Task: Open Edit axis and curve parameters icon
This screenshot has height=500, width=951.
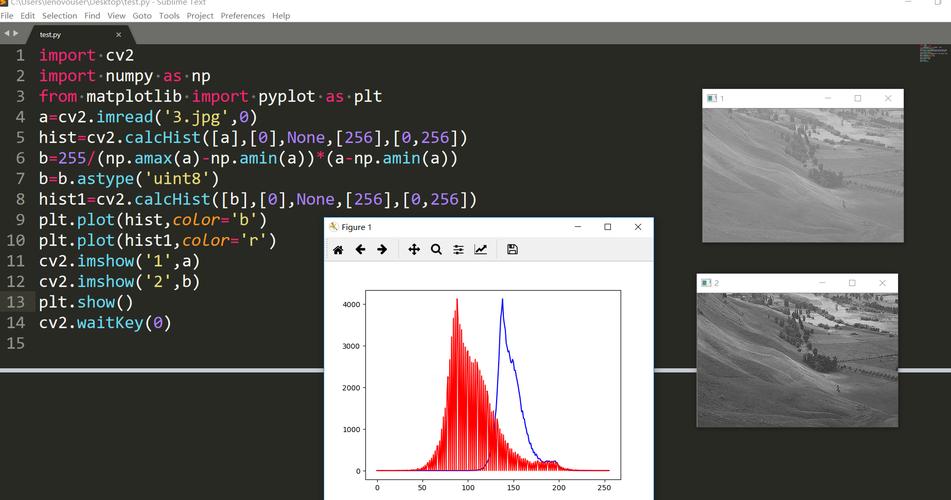Action: [x=480, y=249]
